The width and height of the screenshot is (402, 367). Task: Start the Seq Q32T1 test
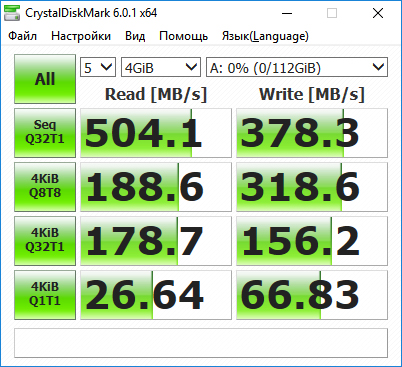click(45, 133)
